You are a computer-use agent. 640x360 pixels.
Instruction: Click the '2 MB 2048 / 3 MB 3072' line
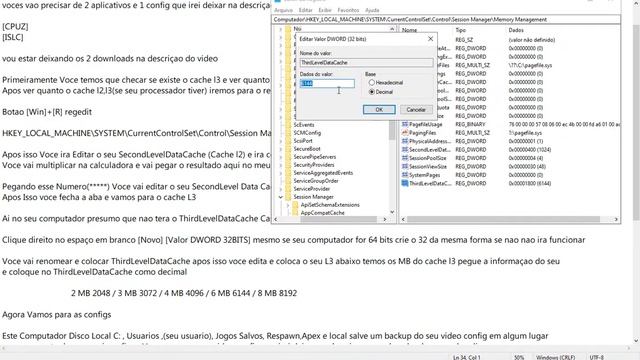pos(184,293)
